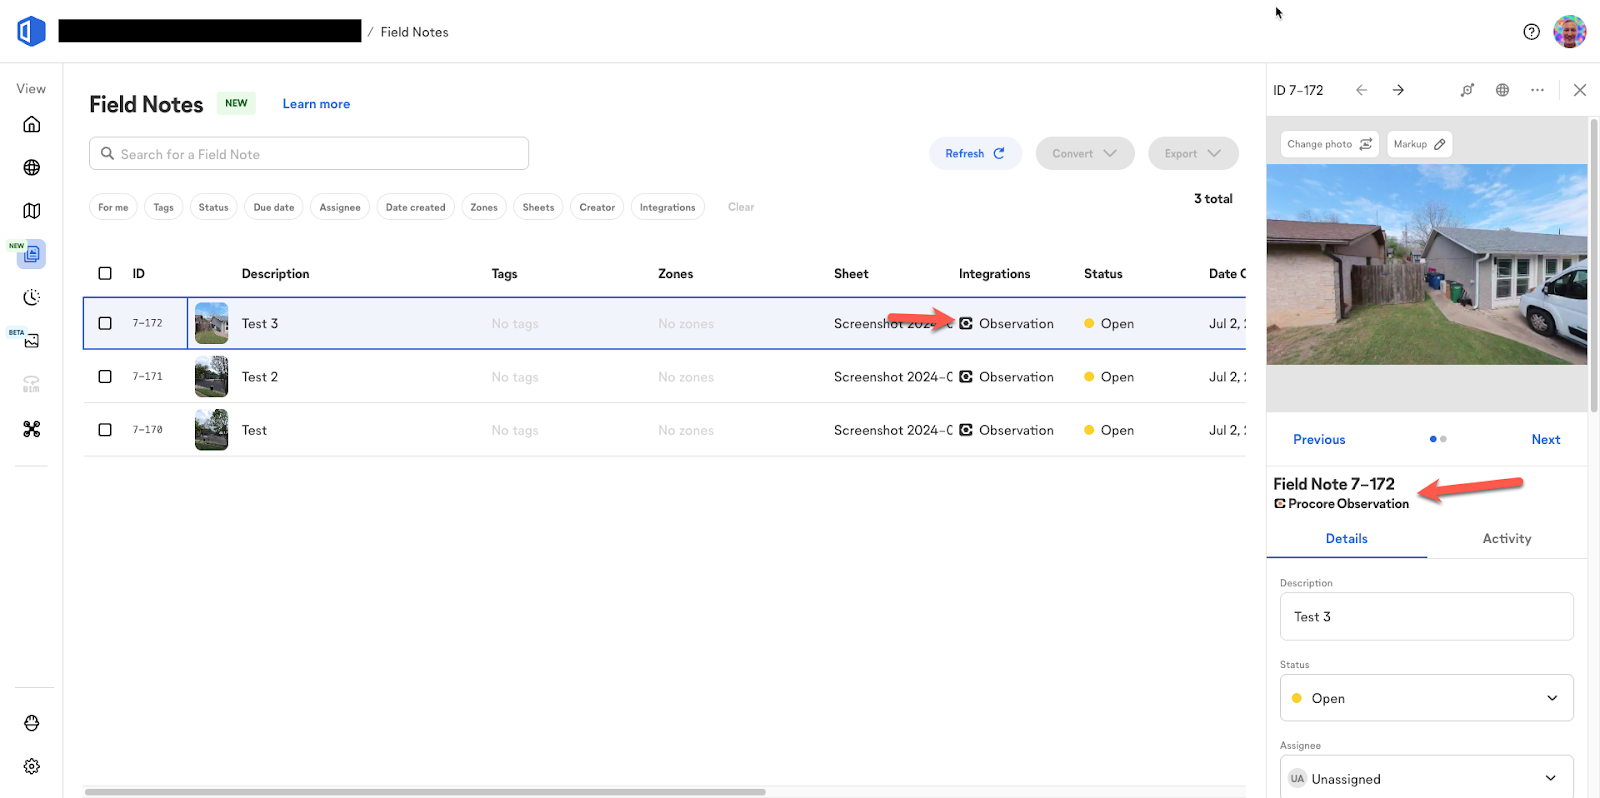Open the more options ellipsis menu
This screenshot has width=1600, height=798.
click(1537, 90)
